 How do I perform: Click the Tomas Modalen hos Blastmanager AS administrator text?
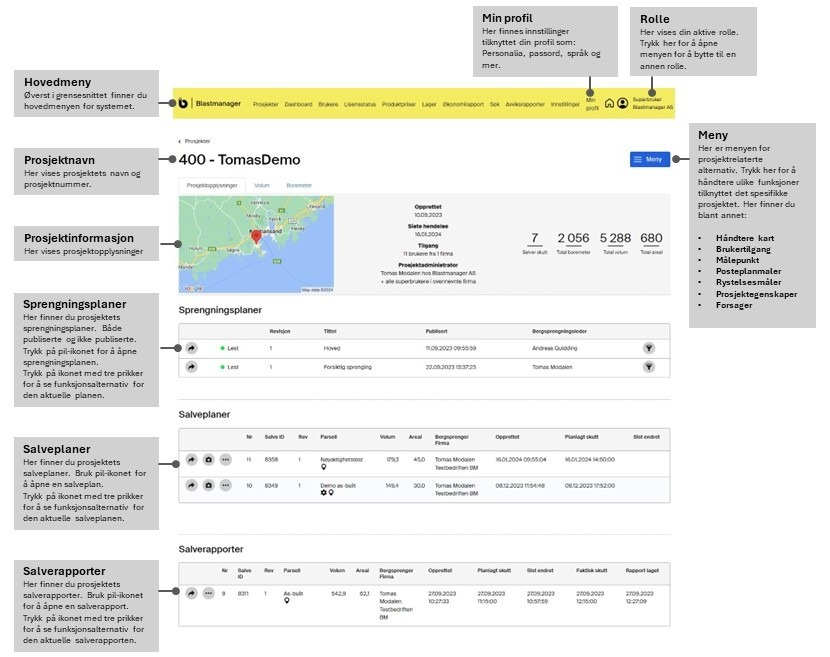click(428, 273)
